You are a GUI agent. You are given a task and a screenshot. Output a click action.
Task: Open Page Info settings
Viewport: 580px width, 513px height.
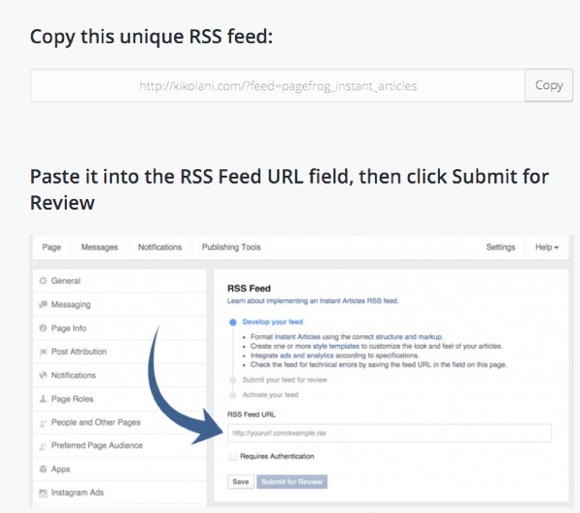coord(120,328)
